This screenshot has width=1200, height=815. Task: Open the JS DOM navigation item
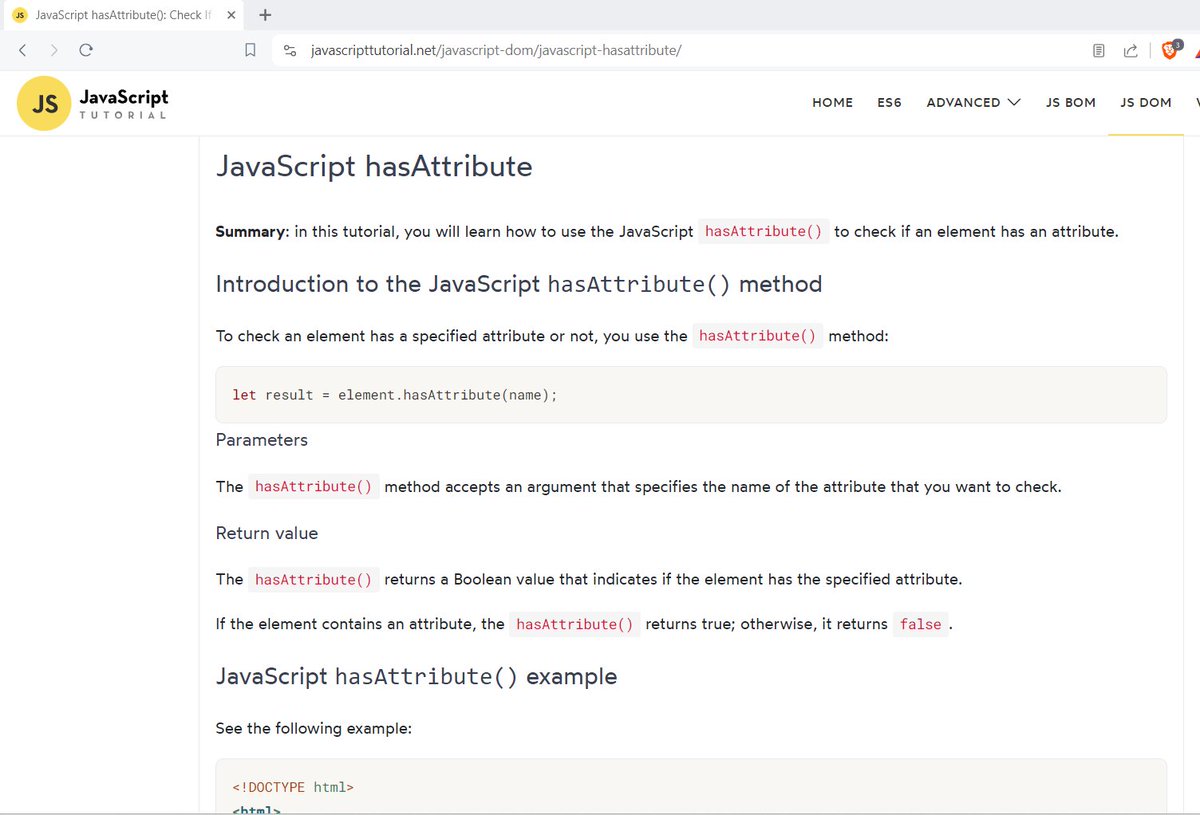1146,102
